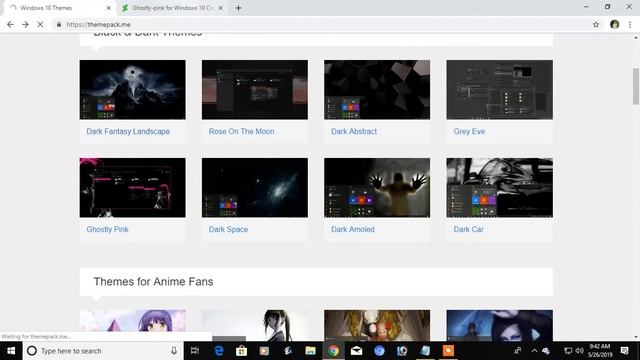Open the Dark Fantasy Landscape link

[x=128, y=131]
